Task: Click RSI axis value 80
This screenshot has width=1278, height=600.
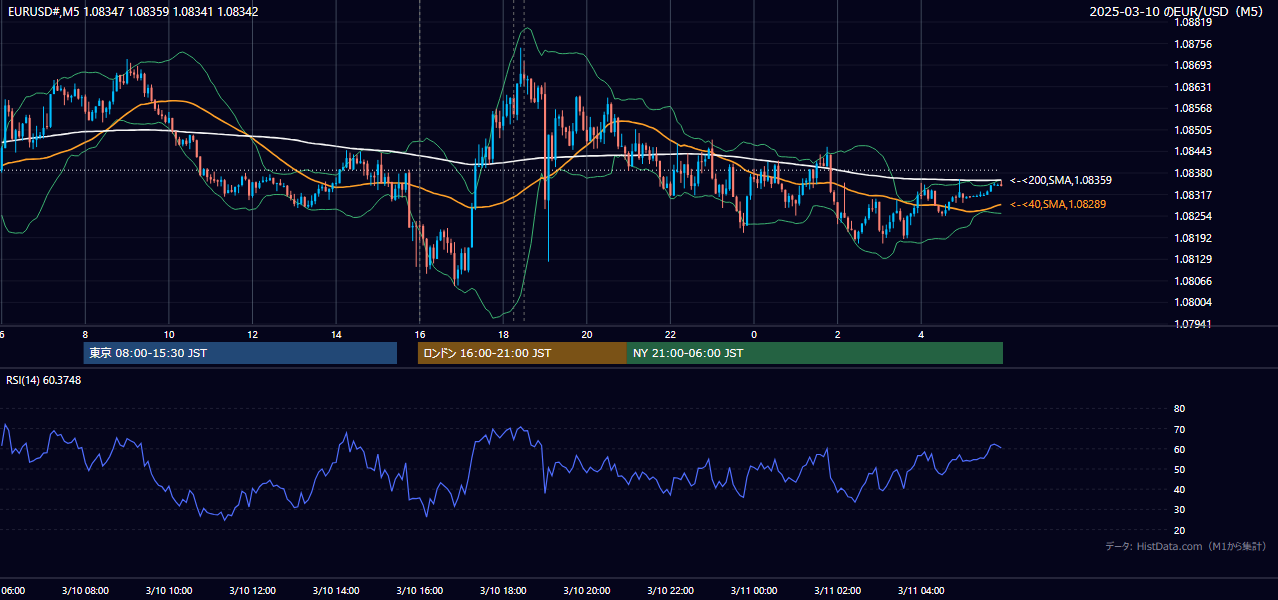Action: 1179,409
